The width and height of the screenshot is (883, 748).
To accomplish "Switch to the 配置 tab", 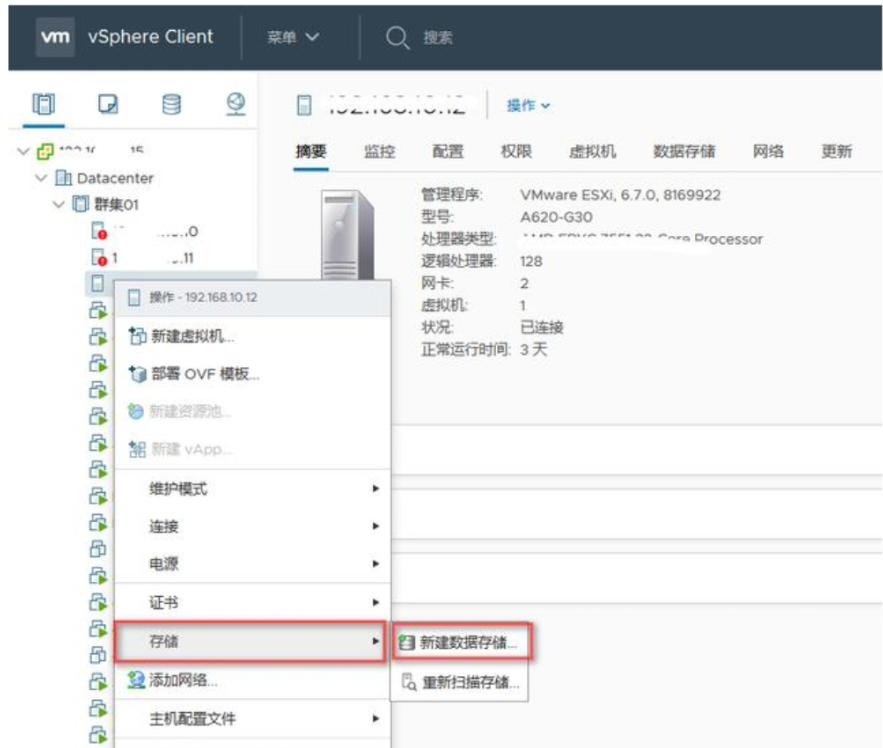I will click(x=448, y=151).
